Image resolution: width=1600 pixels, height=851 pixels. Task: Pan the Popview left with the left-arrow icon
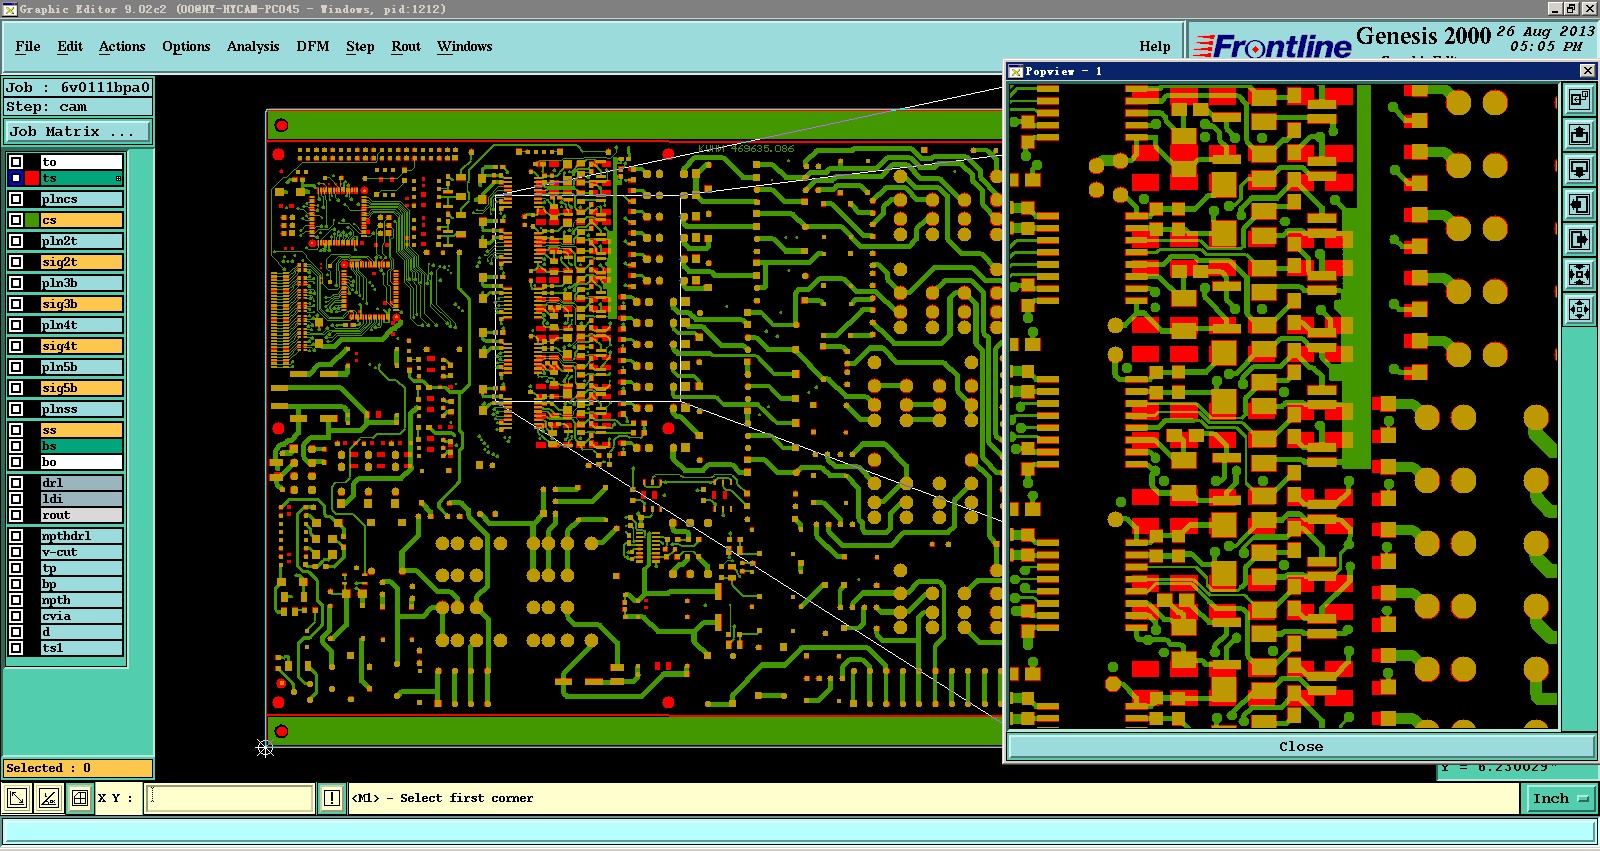click(x=1579, y=204)
